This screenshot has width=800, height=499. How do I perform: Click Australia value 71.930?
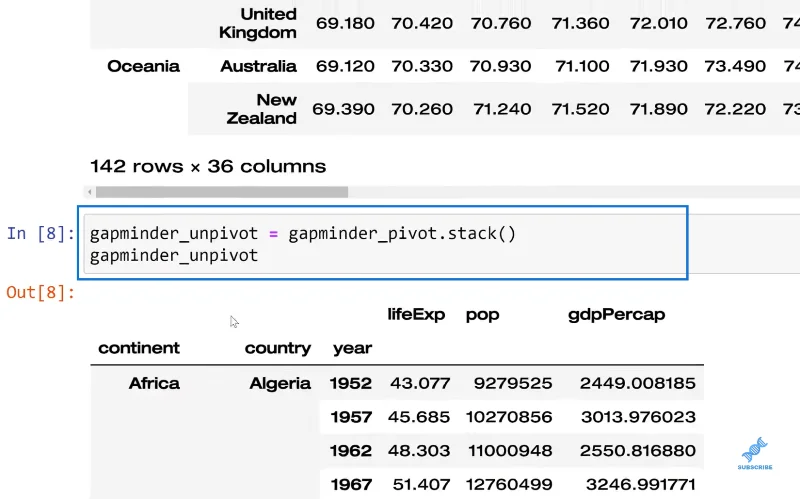click(x=658, y=66)
